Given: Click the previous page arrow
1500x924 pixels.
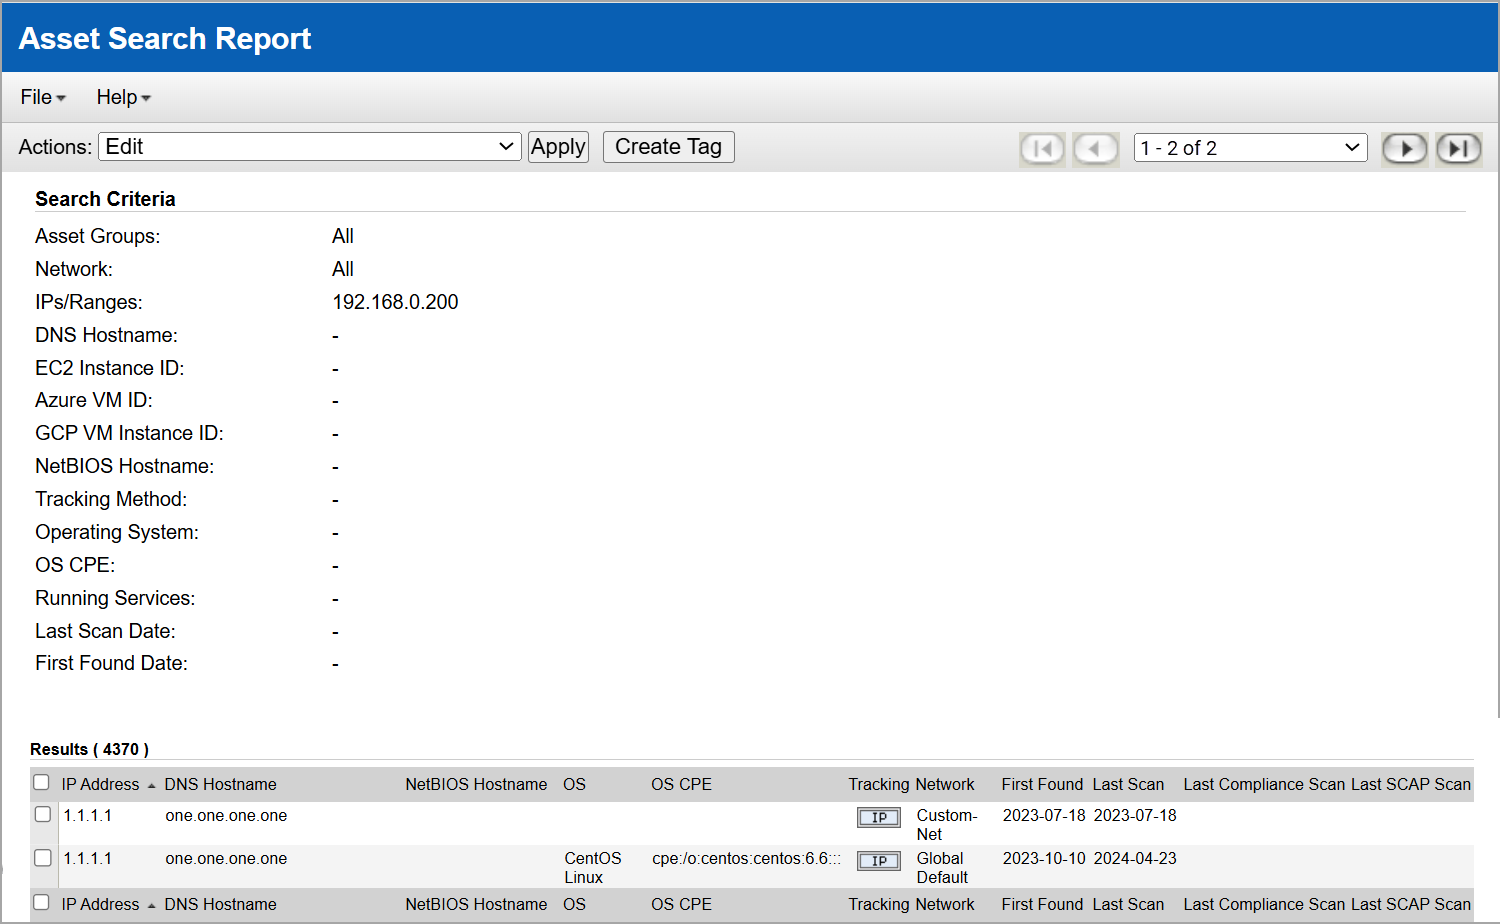Looking at the screenshot, I should pos(1095,147).
